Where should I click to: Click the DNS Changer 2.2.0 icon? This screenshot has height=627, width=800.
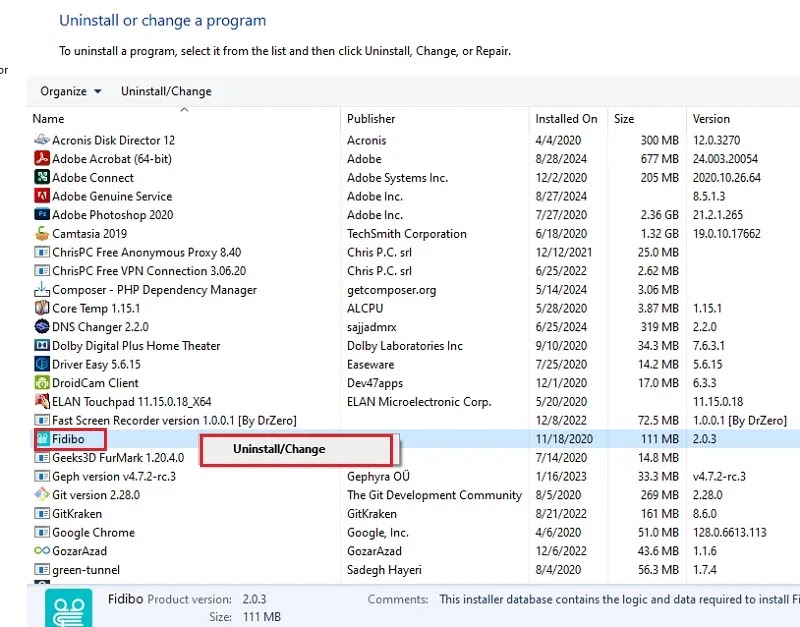[x=42, y=327]
